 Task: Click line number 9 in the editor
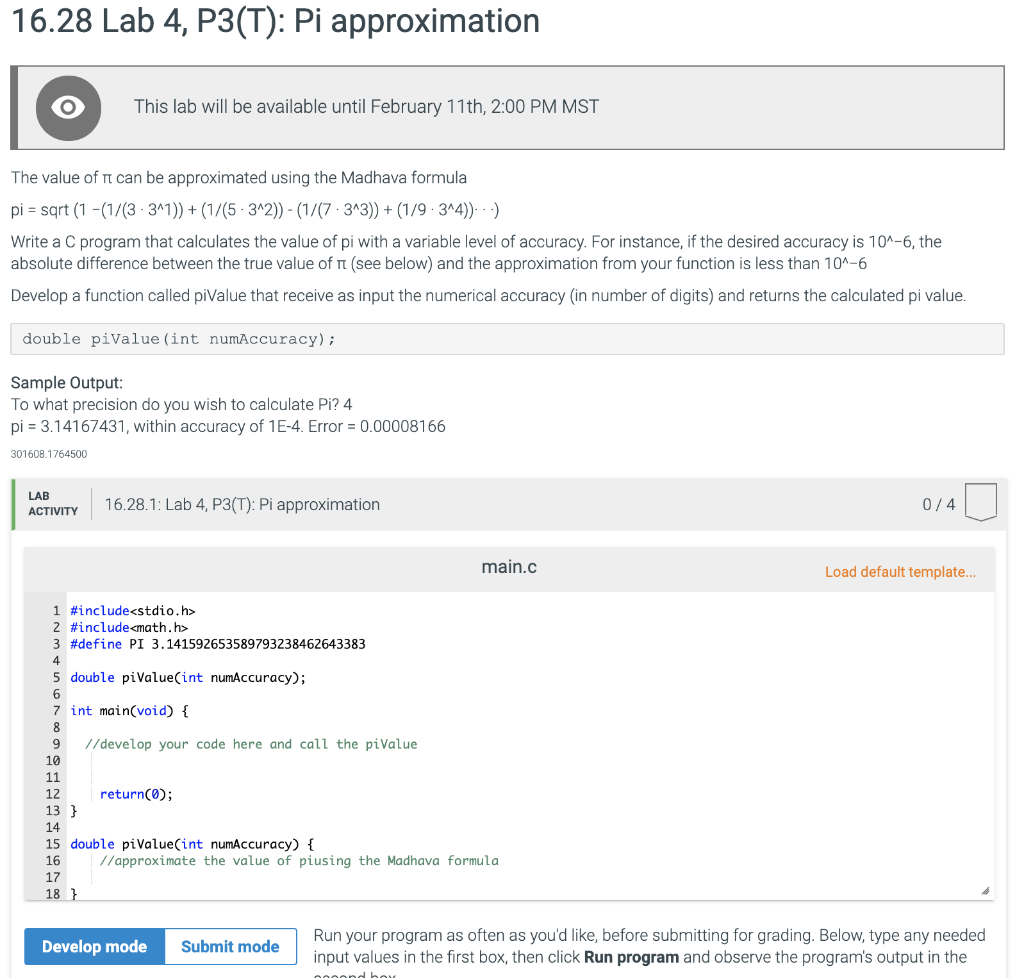point(55,744)
